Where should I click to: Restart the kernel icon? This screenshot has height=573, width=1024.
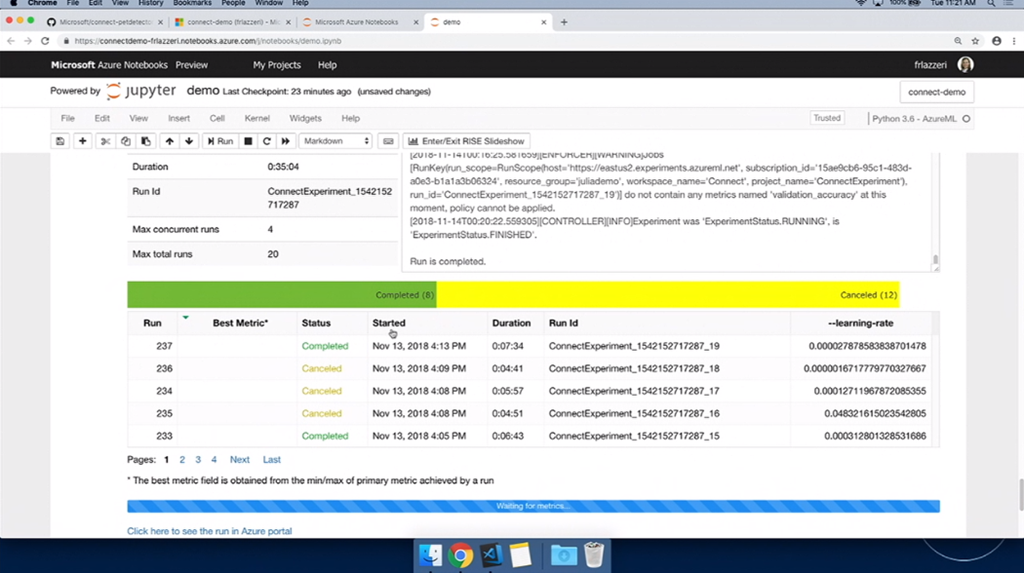[x=267, y=141]
